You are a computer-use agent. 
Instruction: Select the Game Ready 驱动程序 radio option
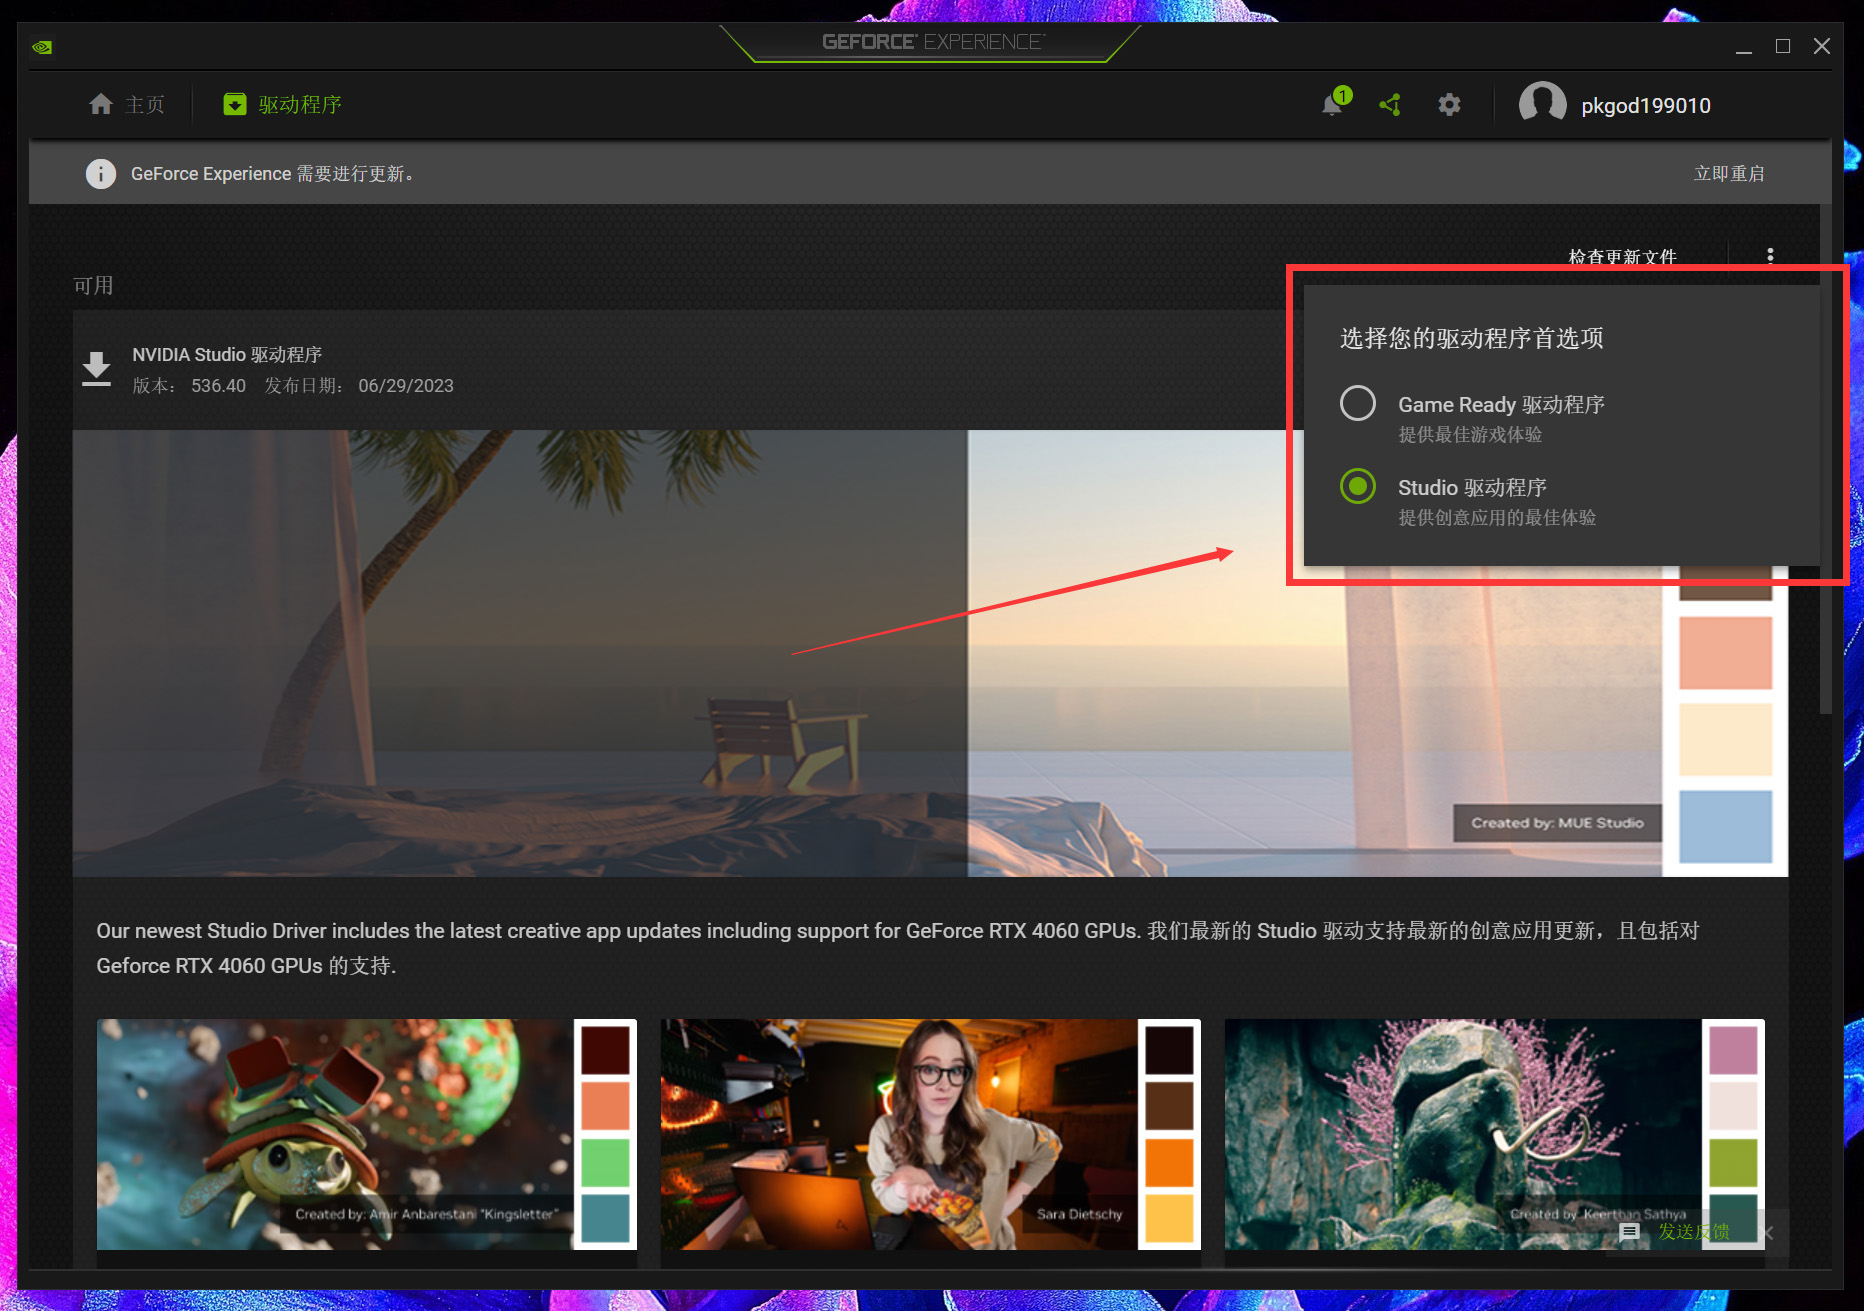point(1357,404)
